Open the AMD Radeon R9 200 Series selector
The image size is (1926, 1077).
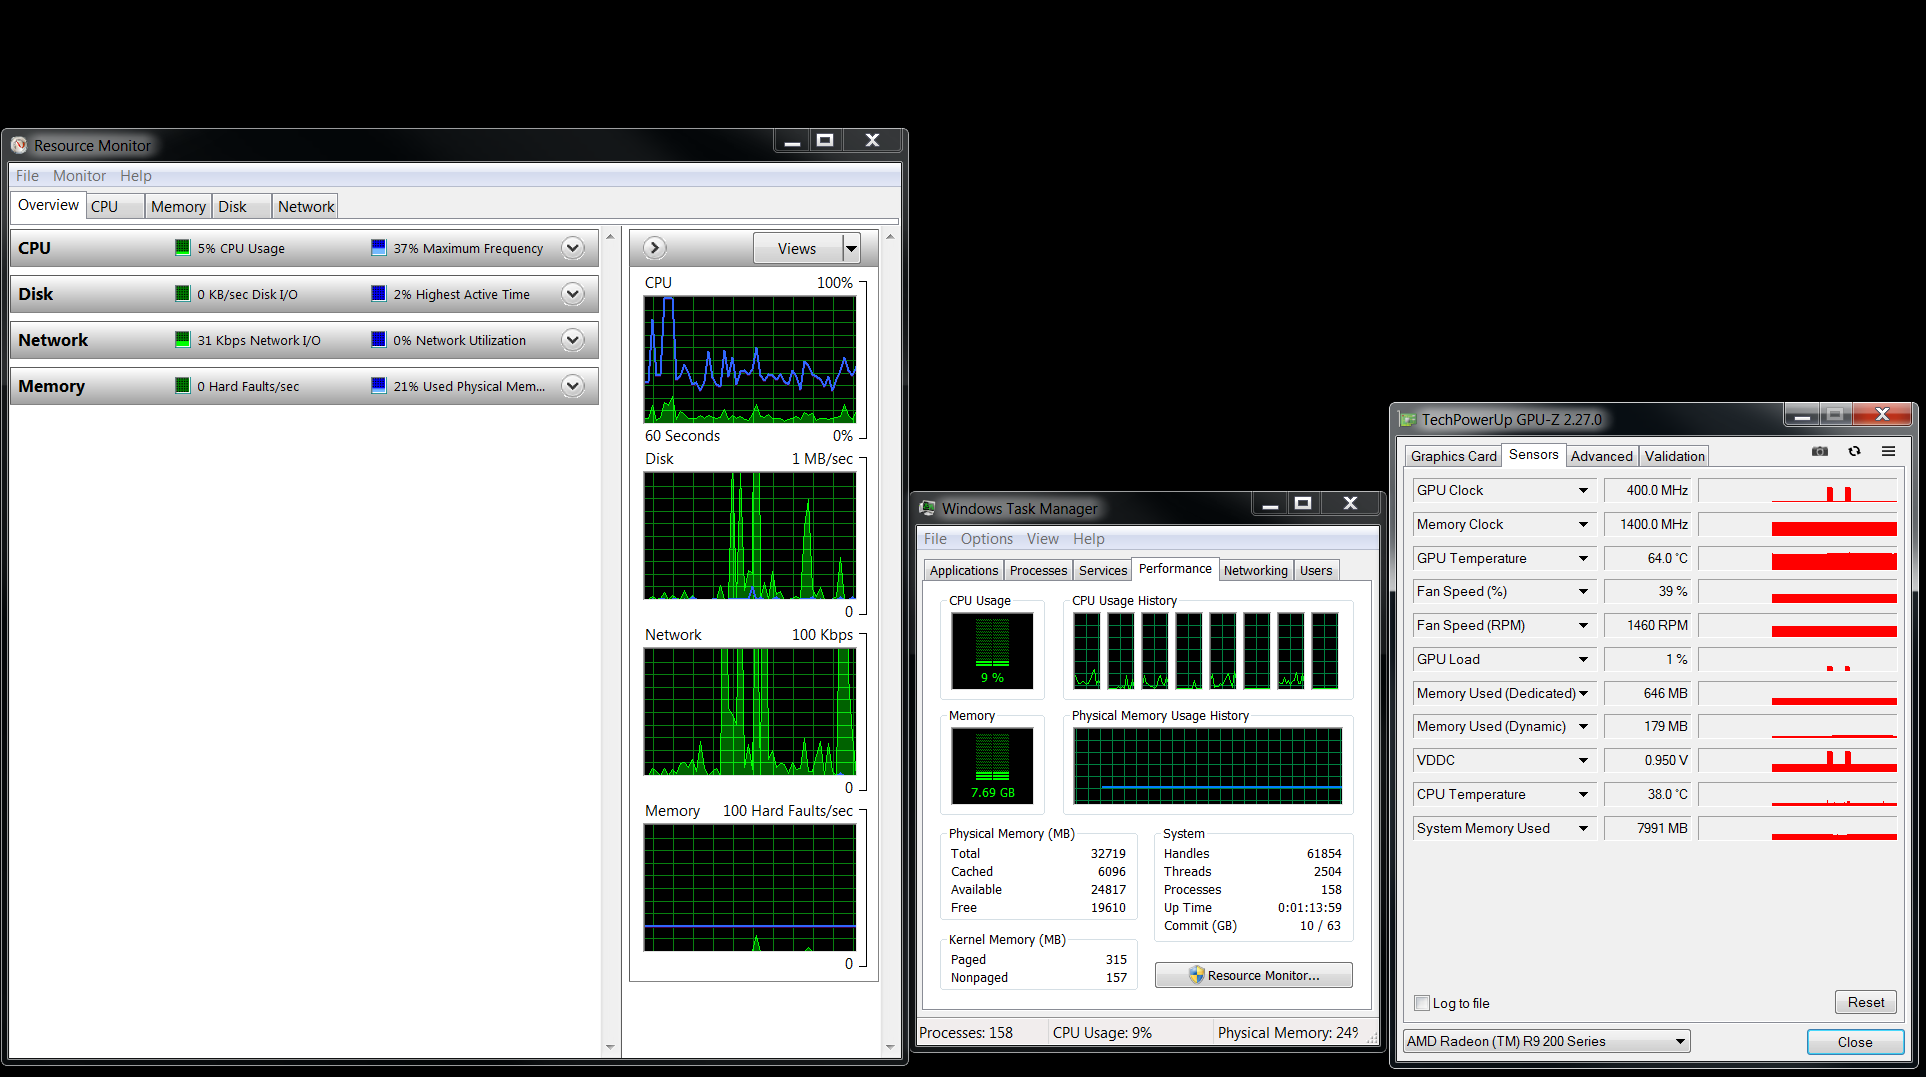[x=1546, y=1041]
